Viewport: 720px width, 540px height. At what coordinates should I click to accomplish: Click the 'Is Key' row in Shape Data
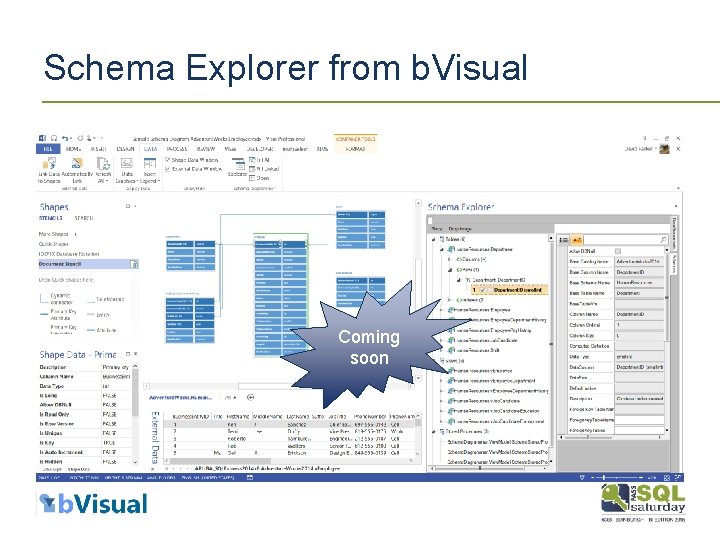click(85, 443)
